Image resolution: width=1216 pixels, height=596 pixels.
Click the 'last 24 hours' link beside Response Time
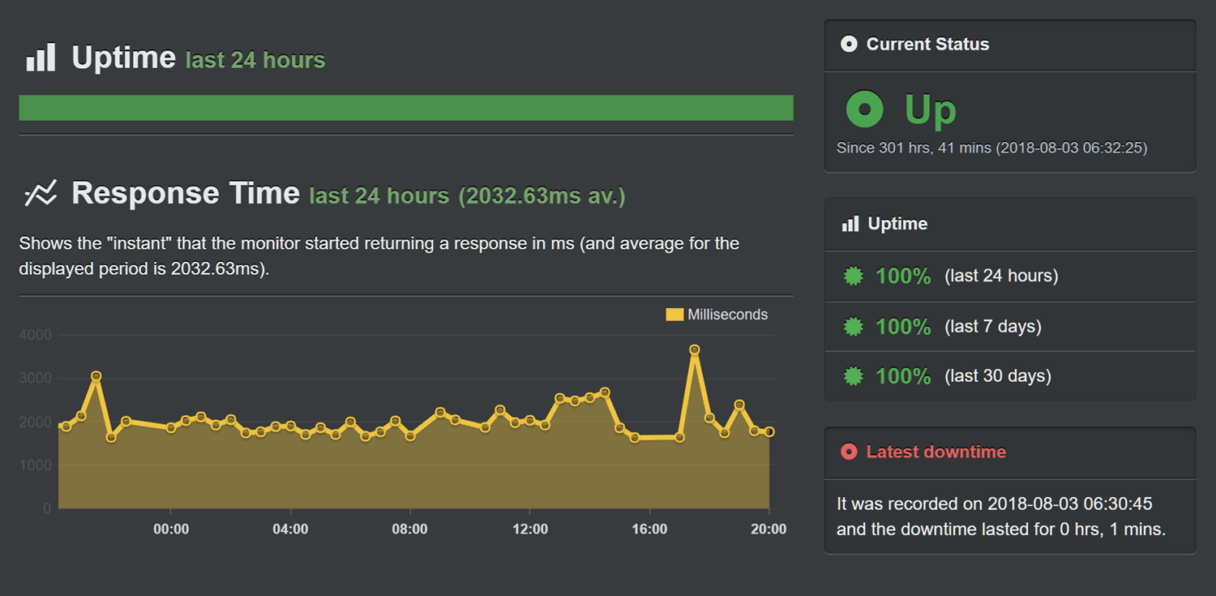pyautogui.click(x=378, y=196)
